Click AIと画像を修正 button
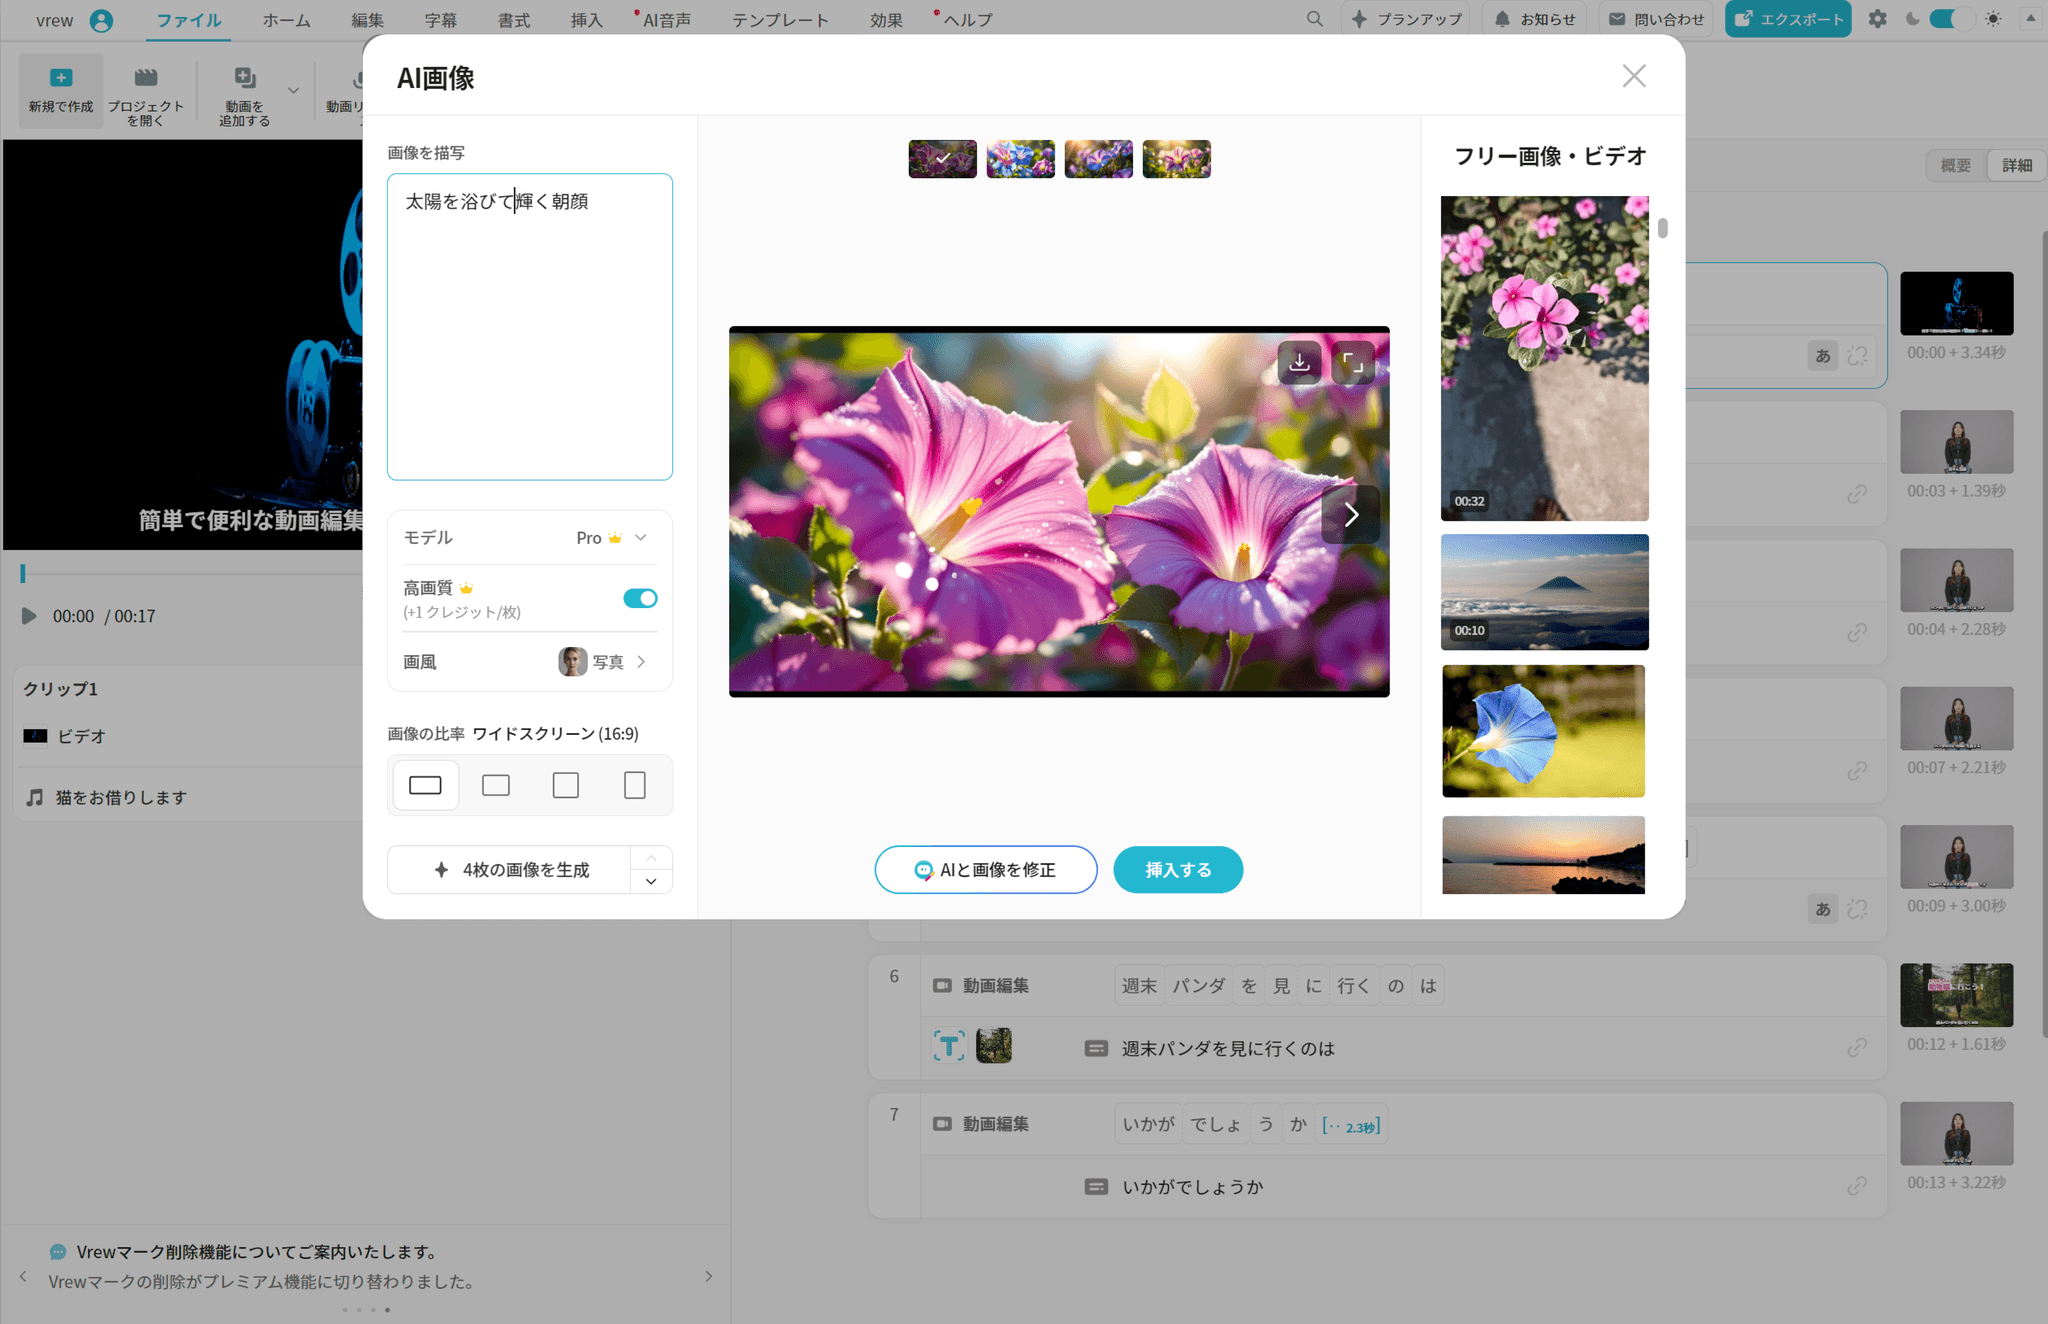The width and height of the screenshot is (2048, 1324). pyautogui.click(x=985, y=870)
